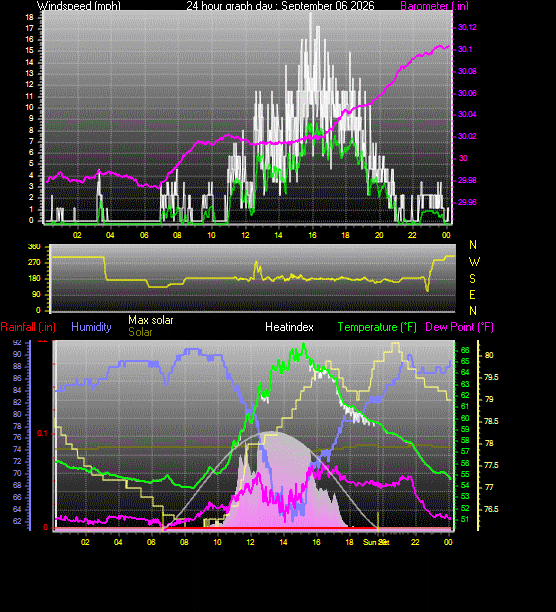This screenshot has width=556, height=612.
Task: Click temperature axis value 53
Action: tap(465, 496)
